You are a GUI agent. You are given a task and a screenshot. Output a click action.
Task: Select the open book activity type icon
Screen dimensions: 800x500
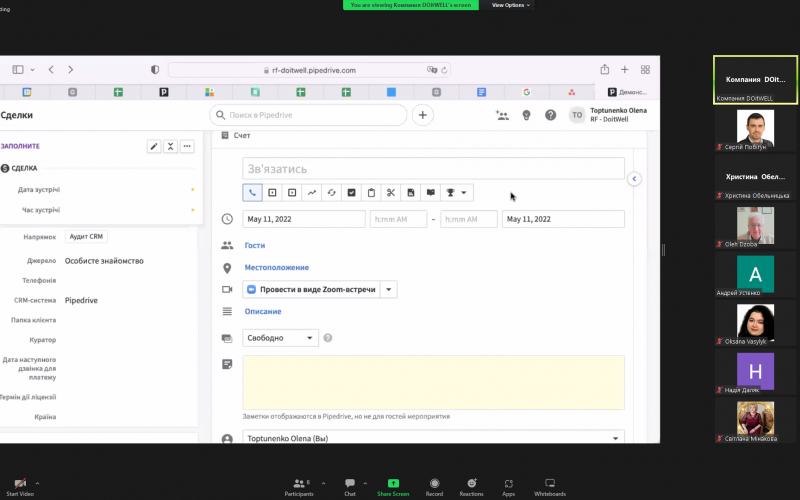tap(431, 193)
